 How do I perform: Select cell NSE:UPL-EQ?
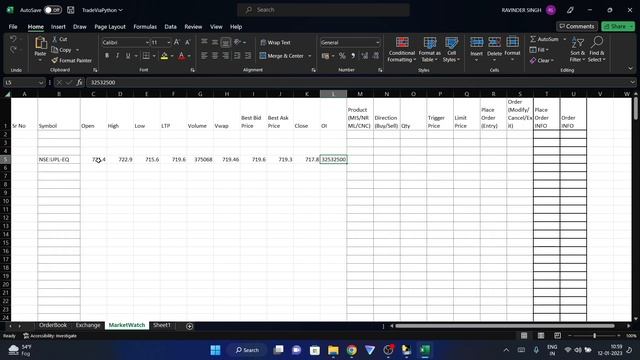click(59, 159)
